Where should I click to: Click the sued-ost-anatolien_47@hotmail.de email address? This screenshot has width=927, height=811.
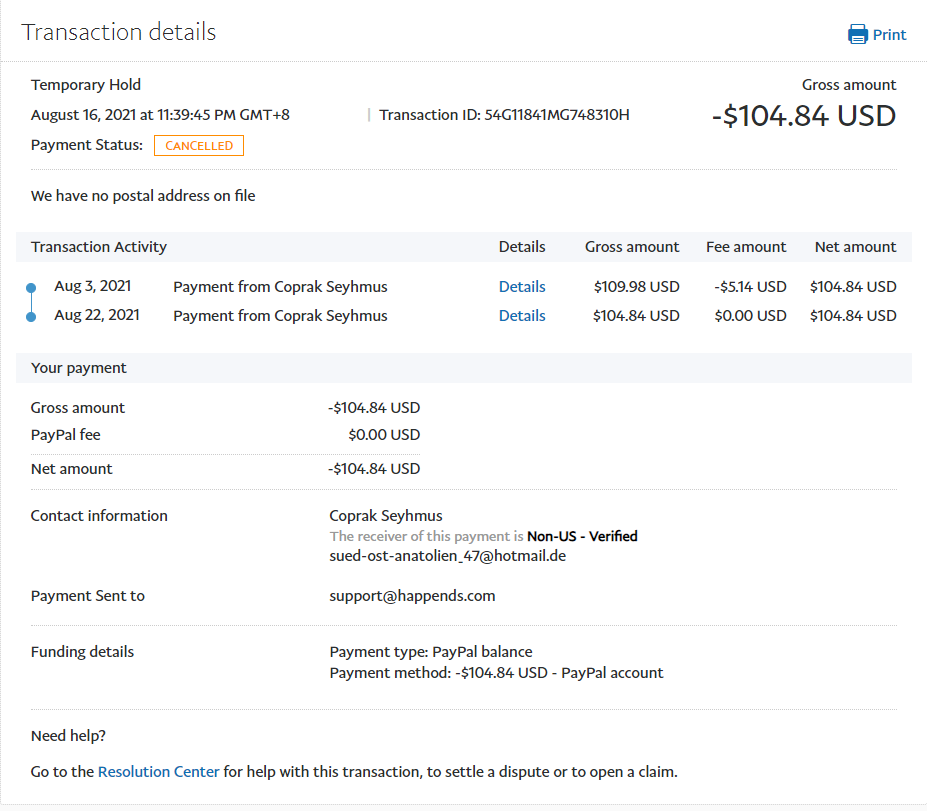[x=448, y=556]
